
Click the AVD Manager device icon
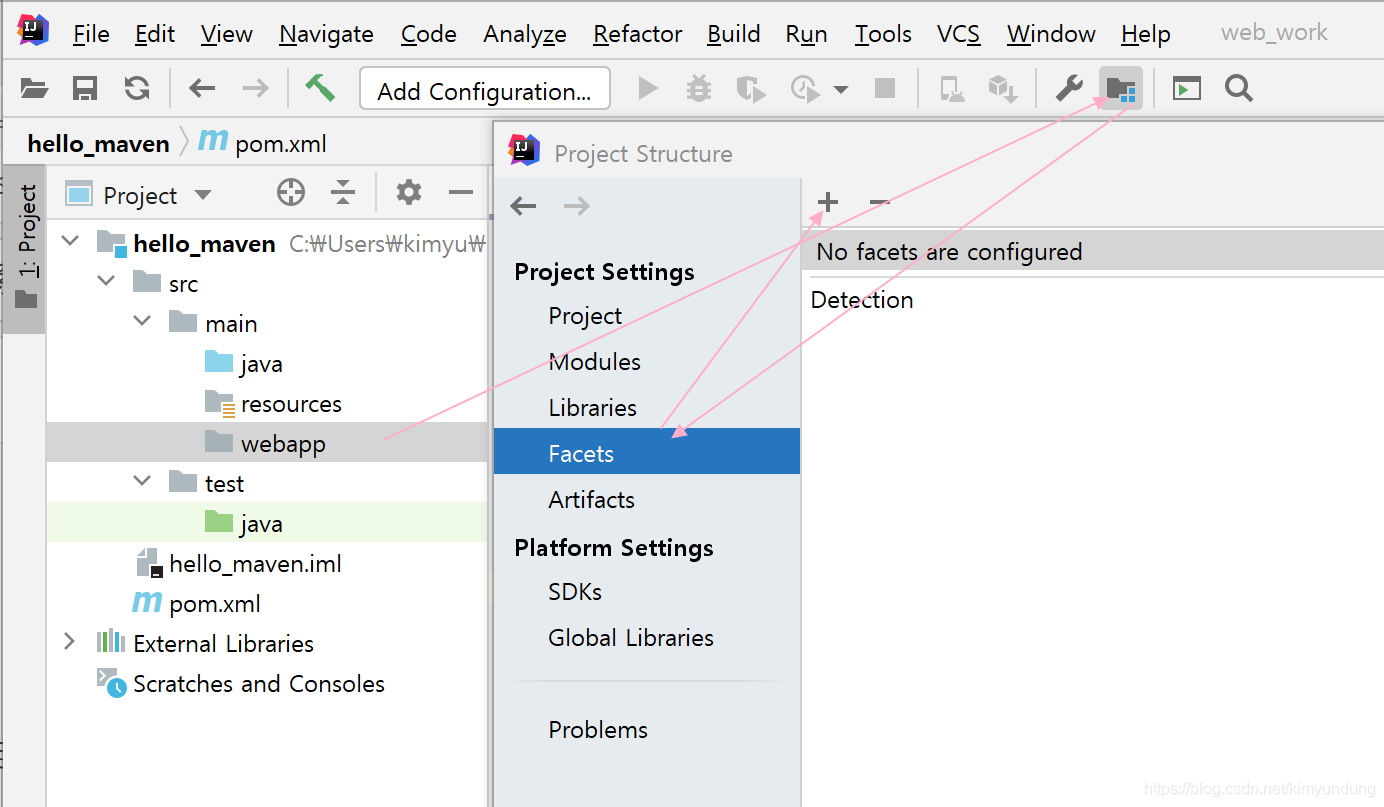[952, 90]
